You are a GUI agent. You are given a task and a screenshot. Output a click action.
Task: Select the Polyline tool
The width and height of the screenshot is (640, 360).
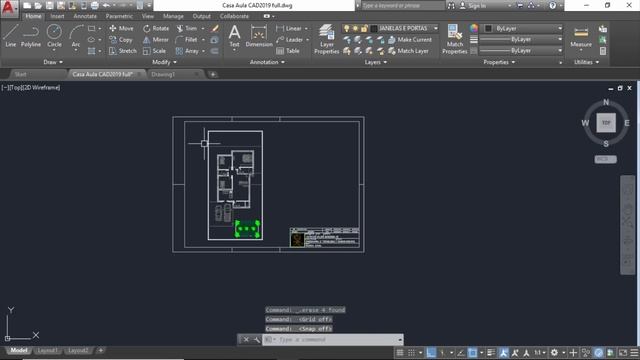pos(31,36)
